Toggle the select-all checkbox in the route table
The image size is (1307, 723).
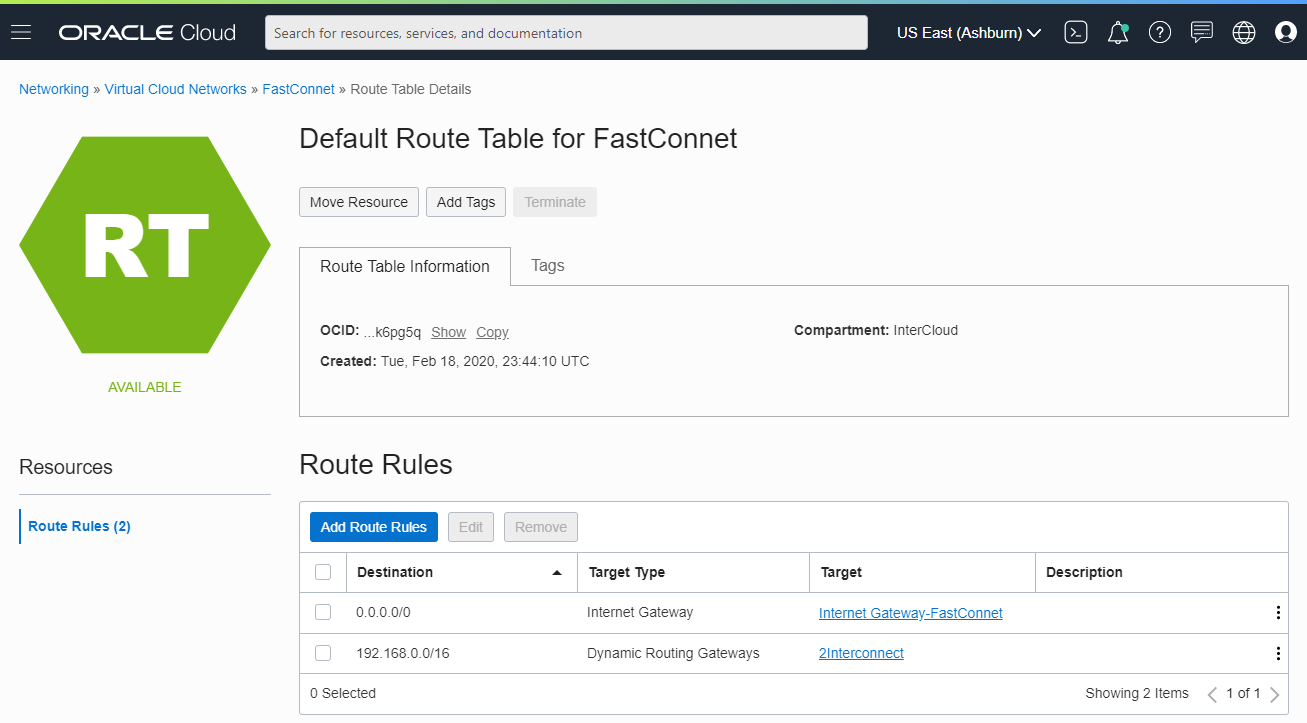323,571
